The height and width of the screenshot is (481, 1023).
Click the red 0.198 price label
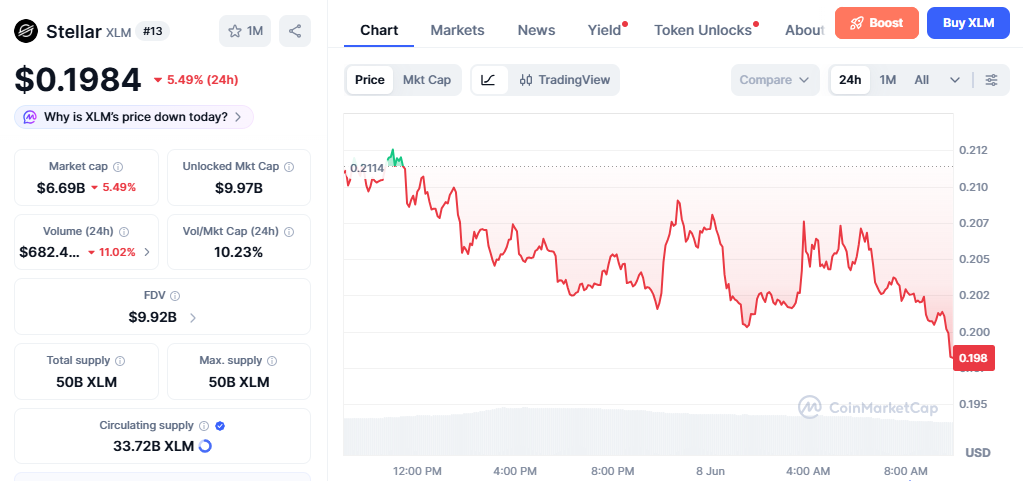[x=973, y=358]
